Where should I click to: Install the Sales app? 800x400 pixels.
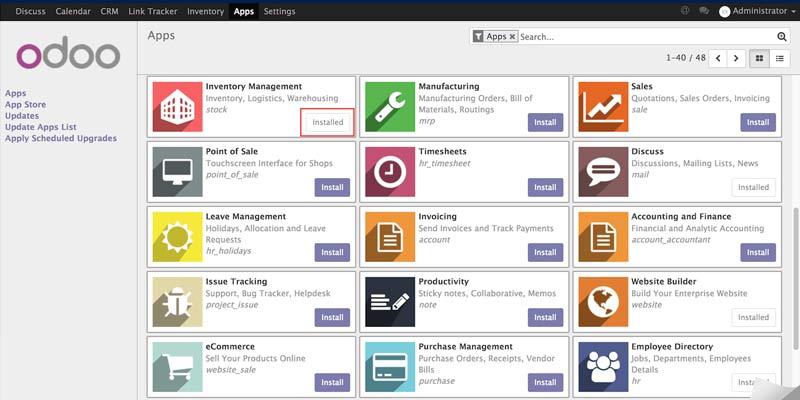pyautogui.click(x=758, y=122)
